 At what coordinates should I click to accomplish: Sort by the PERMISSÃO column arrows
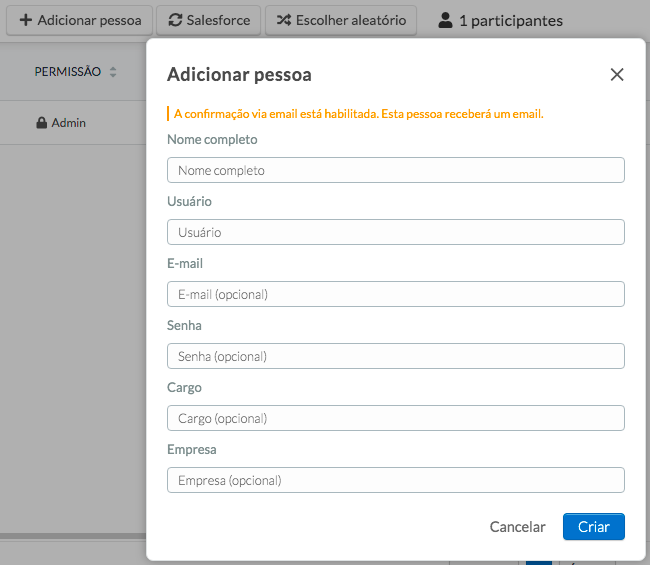tap(113, 72)
